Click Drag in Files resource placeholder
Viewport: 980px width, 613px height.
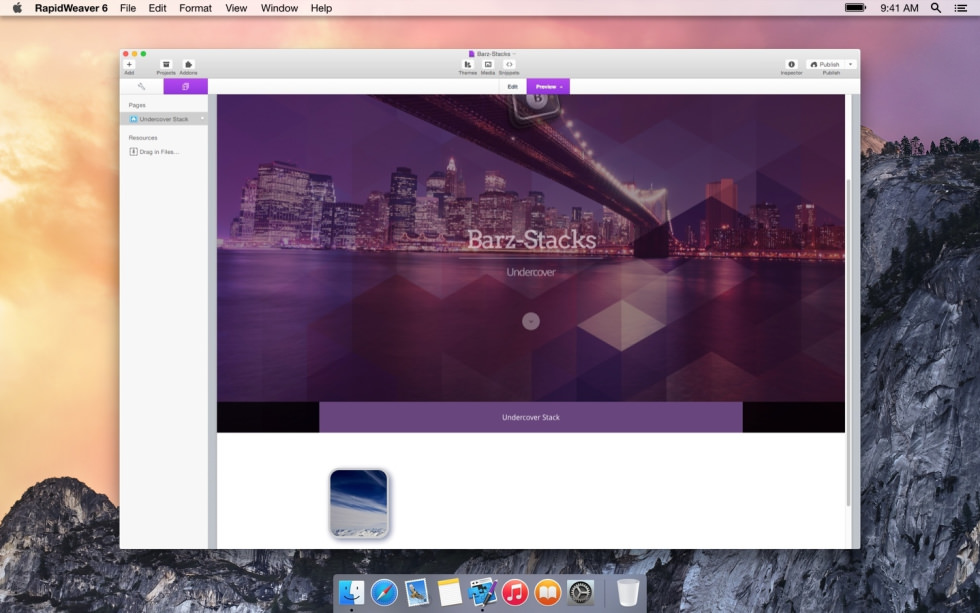pos(154,152)
